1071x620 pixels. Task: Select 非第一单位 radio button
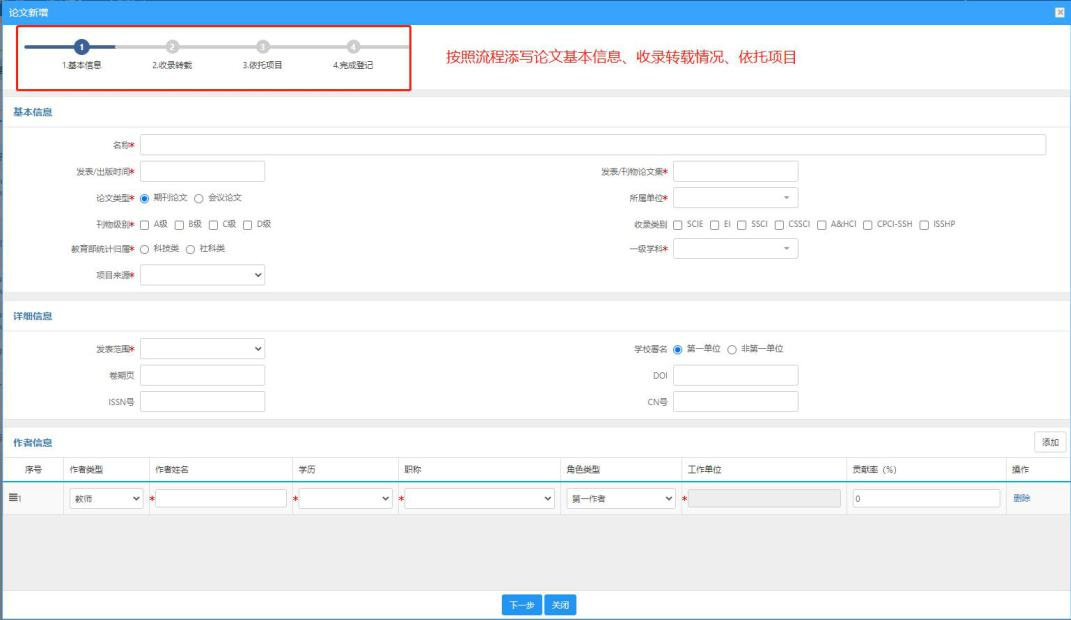point(732,350)
